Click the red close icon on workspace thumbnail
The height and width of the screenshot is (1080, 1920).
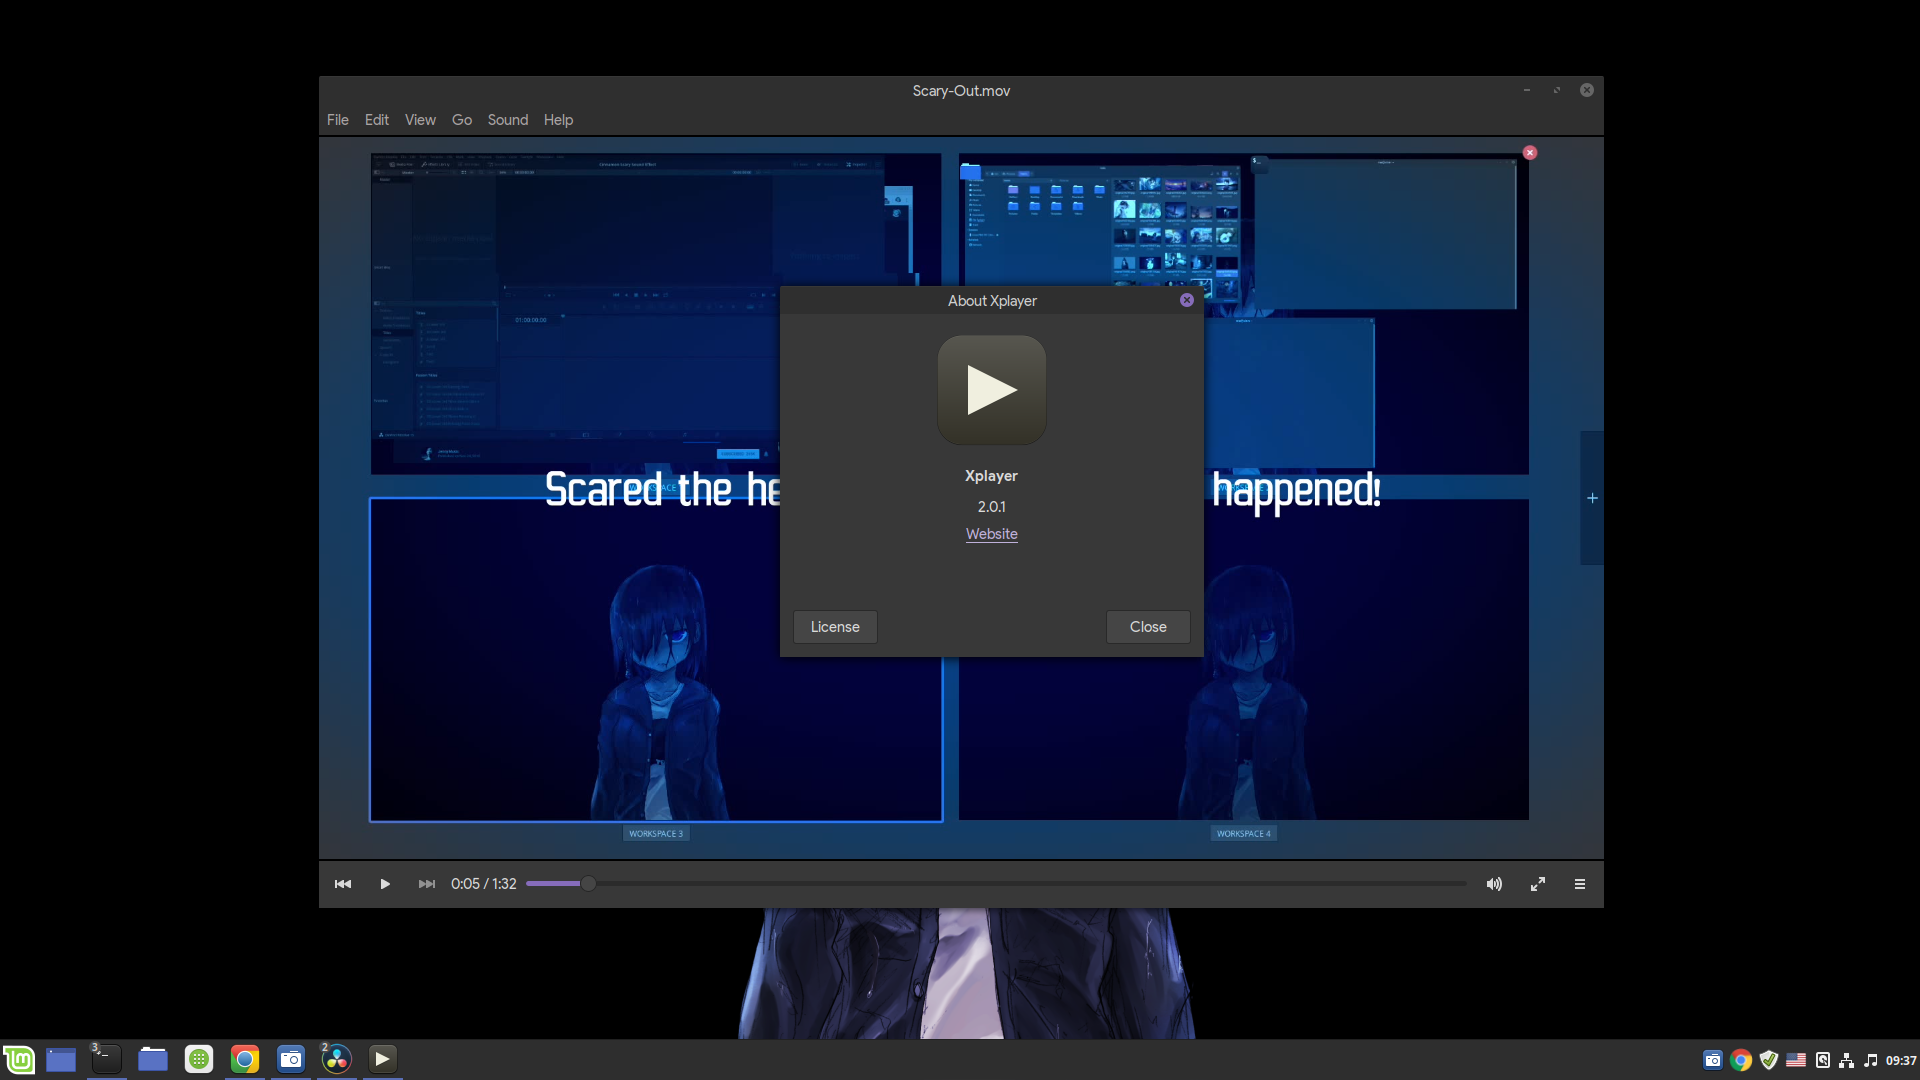(x=1530, y=152)
